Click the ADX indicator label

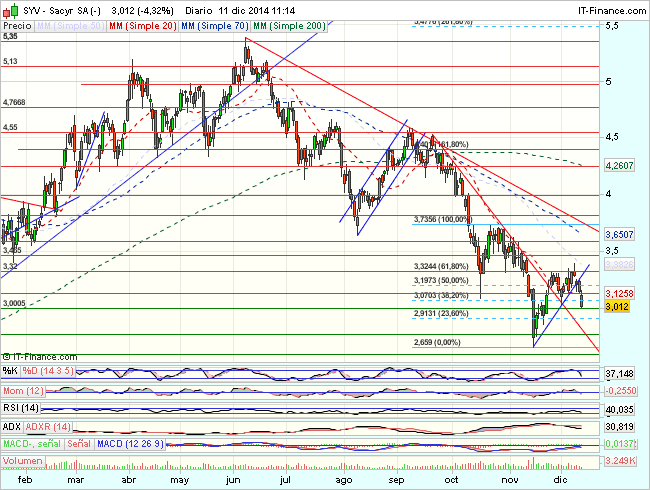coord(12,427)
